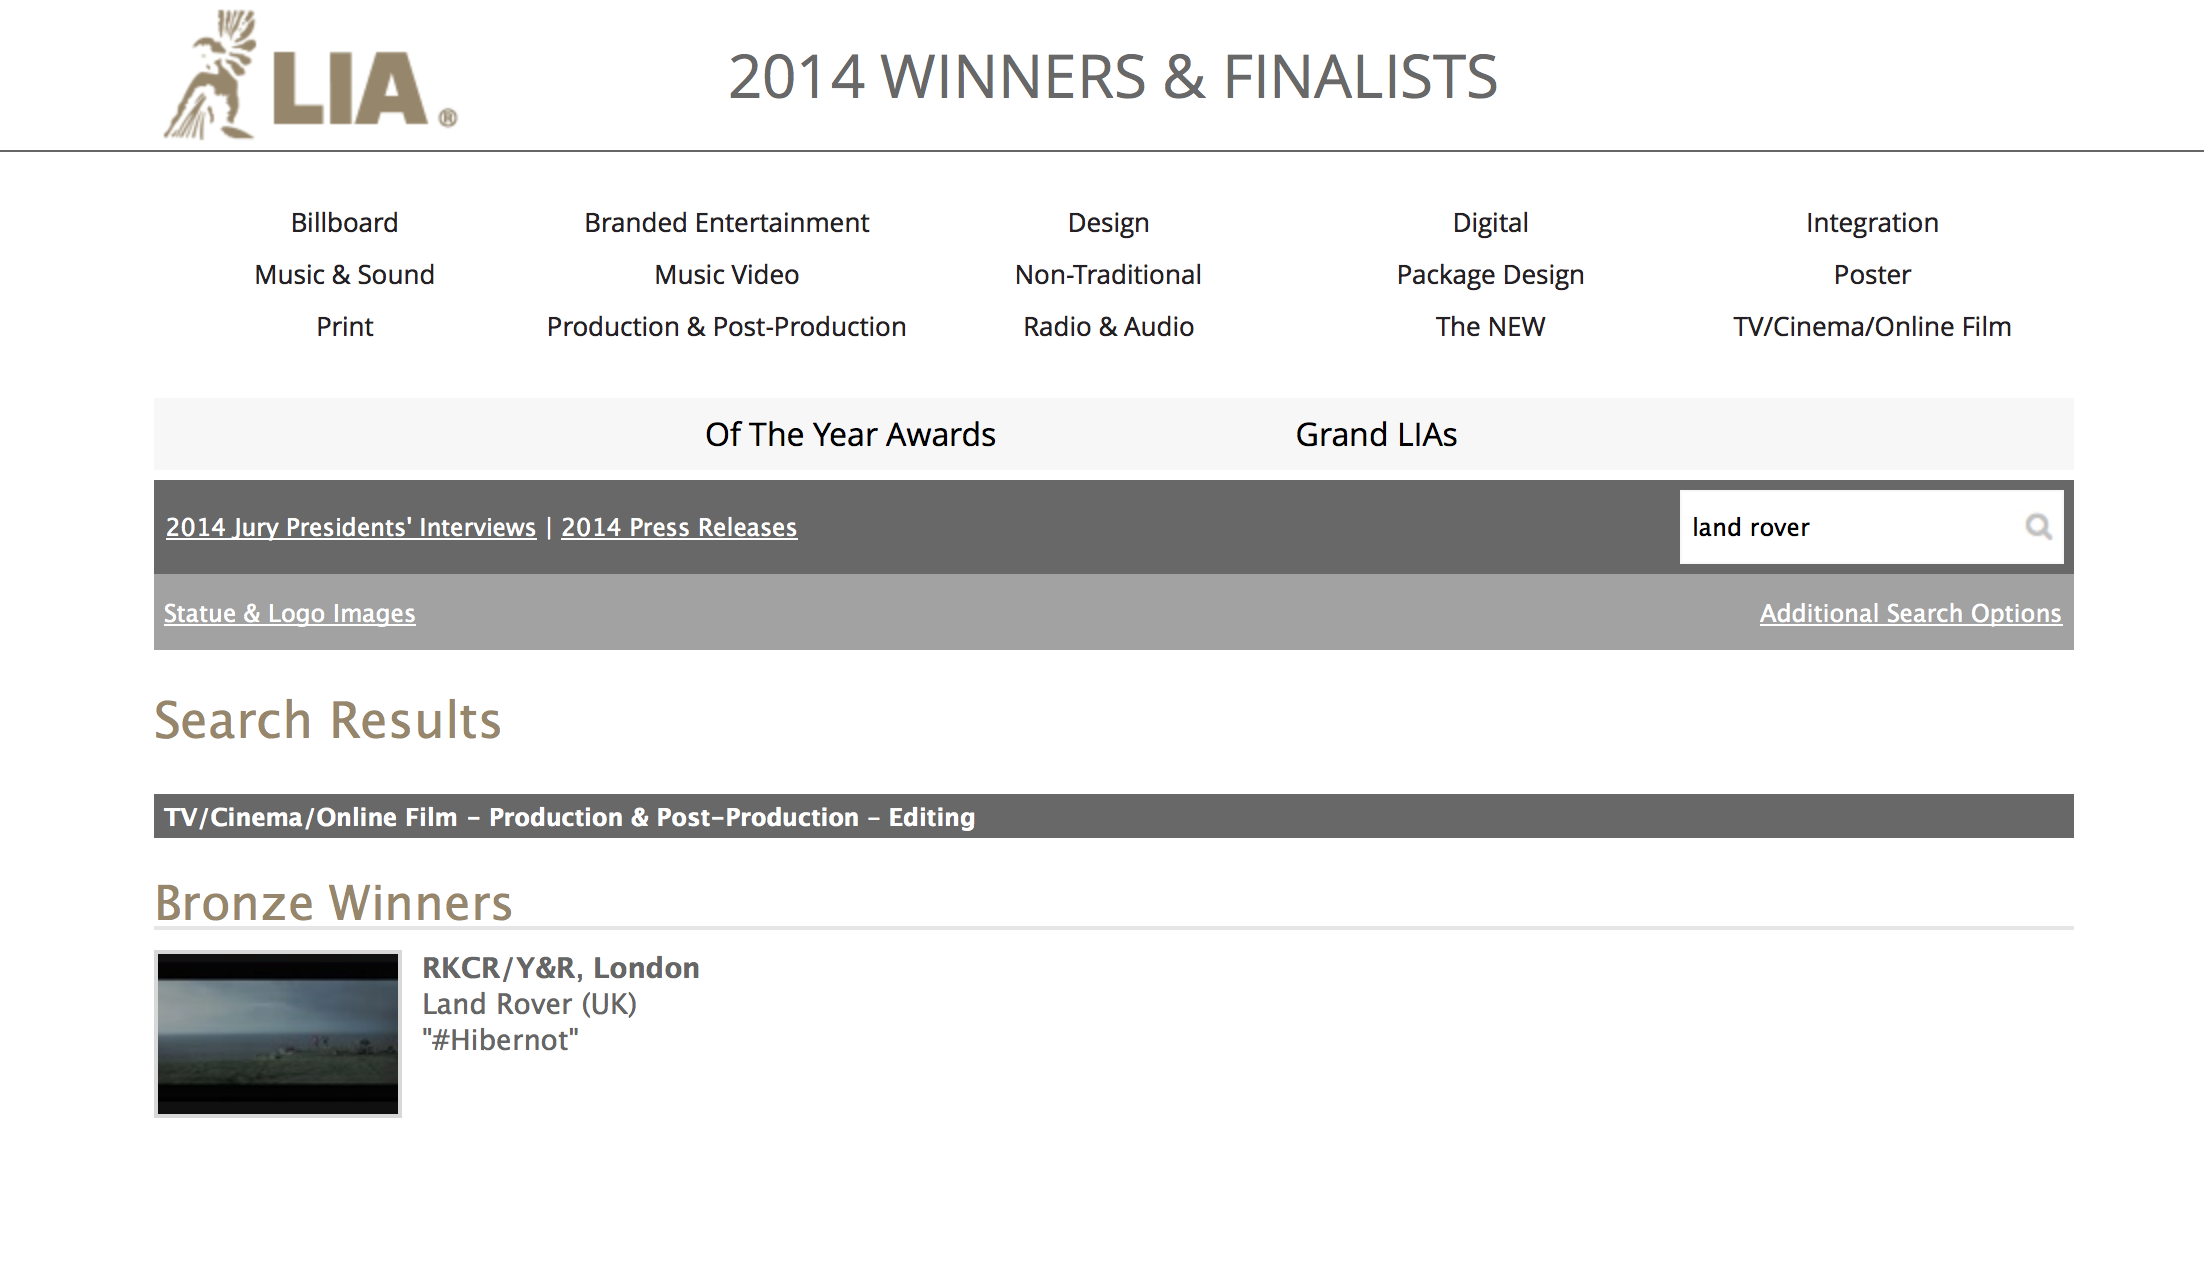Viewport: 2204px width, 1272px height.
Task: Open the Radio & Audio category
Action: pos(1108,326)
